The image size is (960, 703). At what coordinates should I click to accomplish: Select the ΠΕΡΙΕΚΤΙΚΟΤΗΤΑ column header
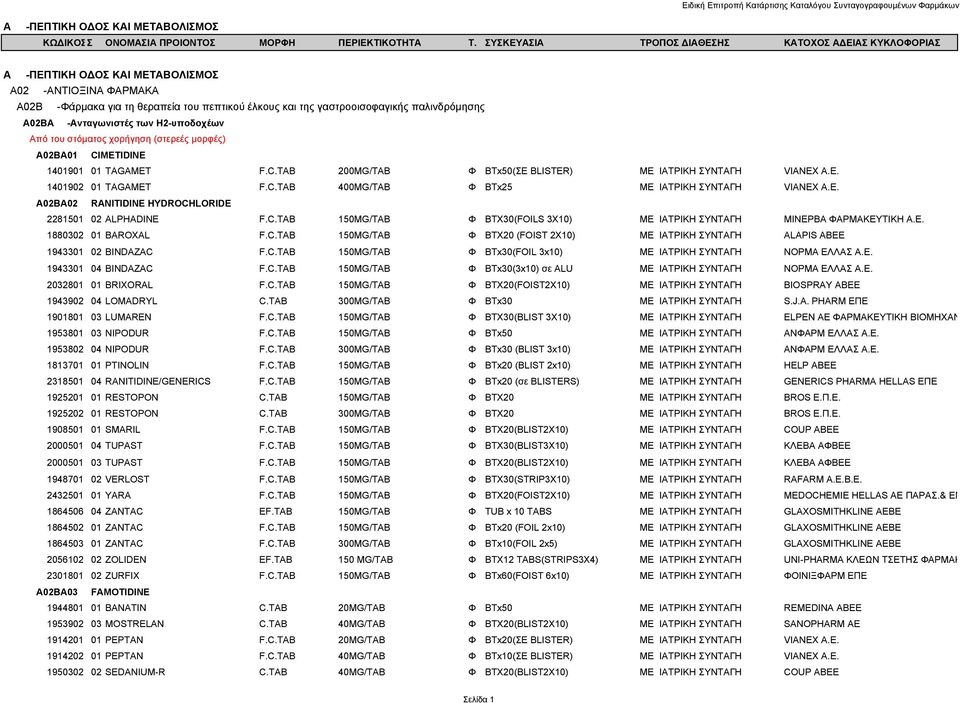pyautogui.click(x=380, y=43)
